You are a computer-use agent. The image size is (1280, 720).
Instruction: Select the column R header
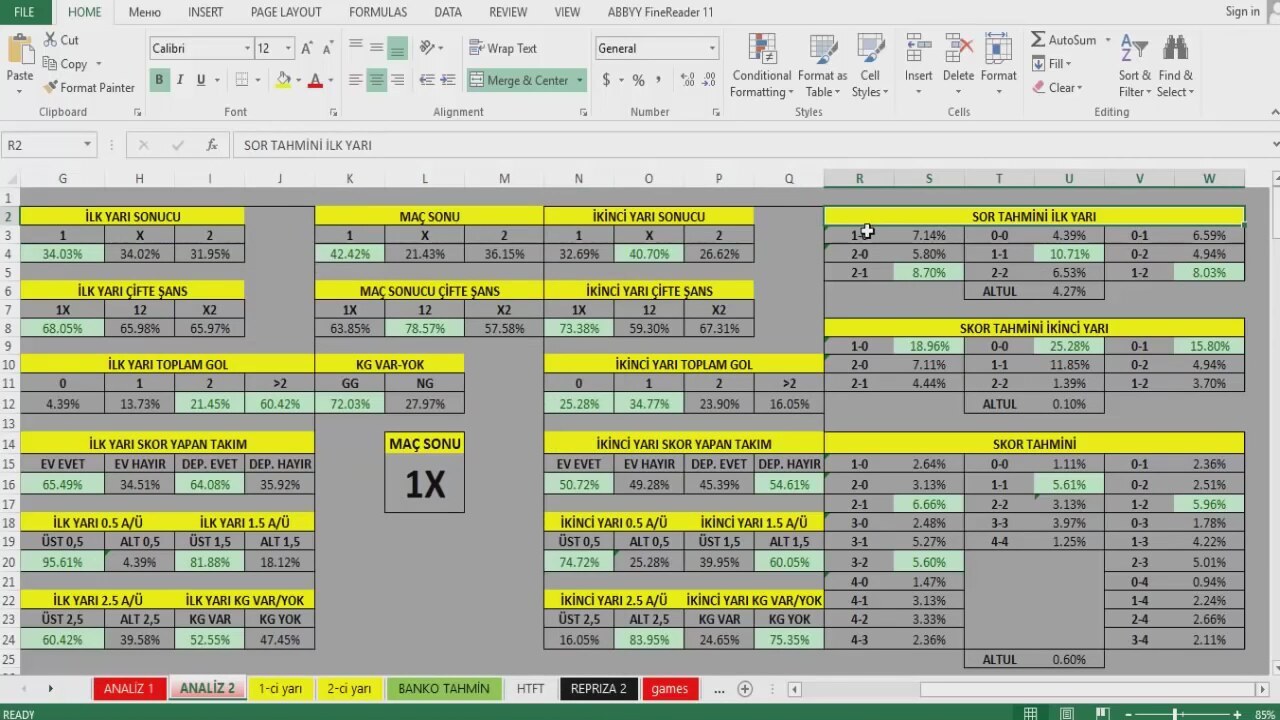[x=859, y=178]
